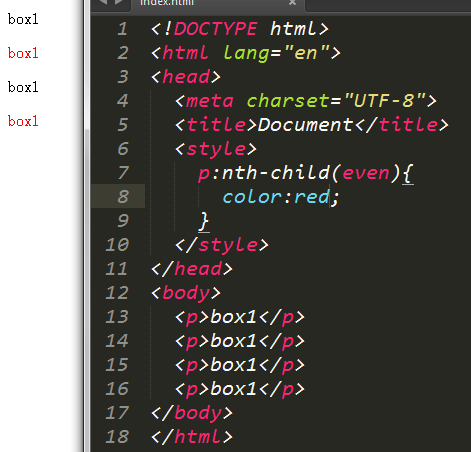Click the opening body tag on line 12
Screen dimensions: 471x452
(186, 293)
